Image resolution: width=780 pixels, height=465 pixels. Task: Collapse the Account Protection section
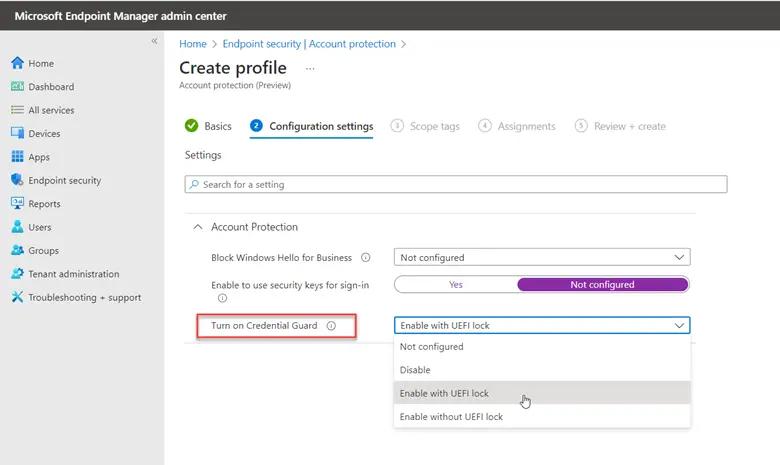click(x=198, y=227)
